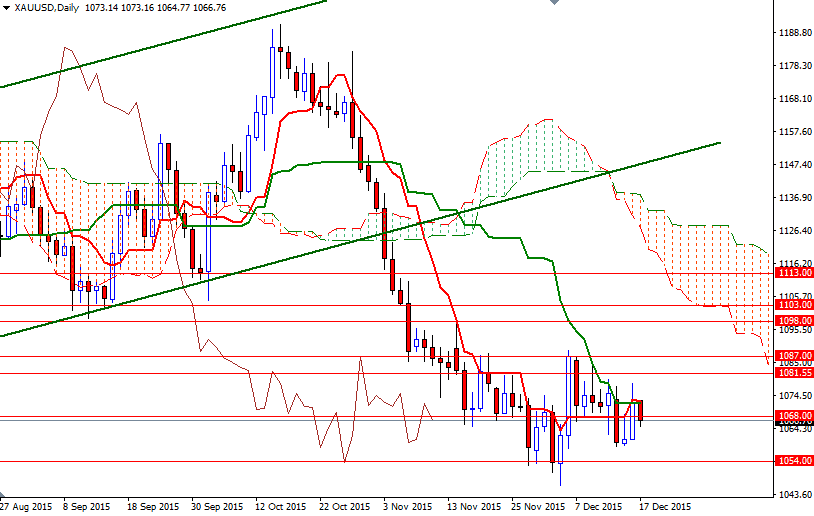This screenshot has width=814, height=516.
Task: Click the 3 Nov 2015 date on time axis
Action: click(409, 507)
